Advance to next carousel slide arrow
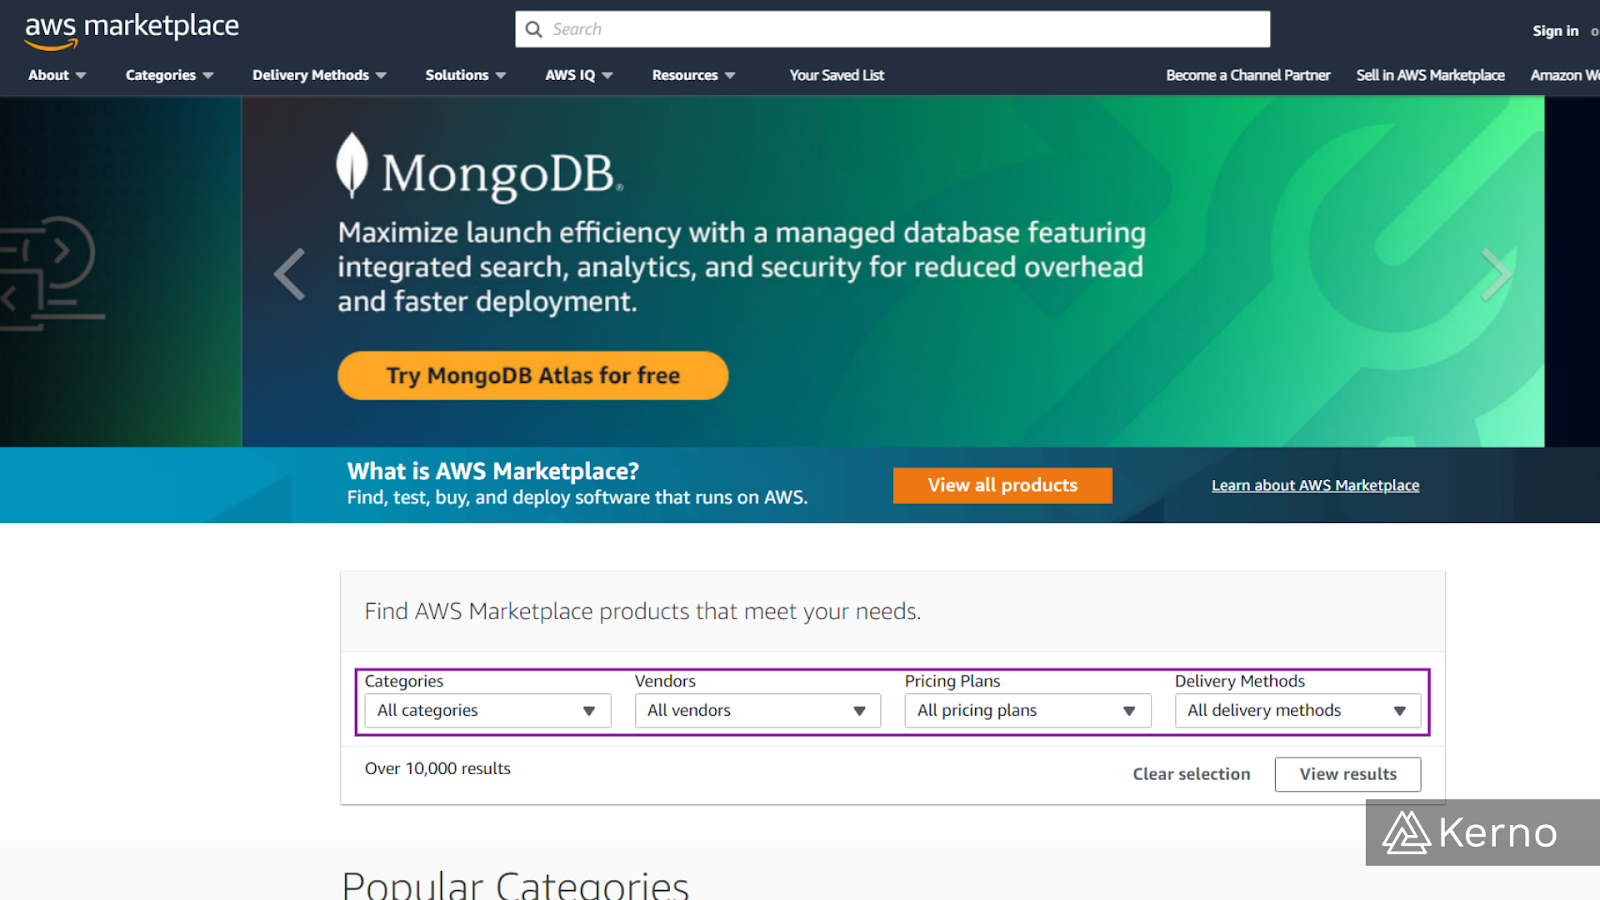Screen dimensions: 1600x900 (1496, 274)
